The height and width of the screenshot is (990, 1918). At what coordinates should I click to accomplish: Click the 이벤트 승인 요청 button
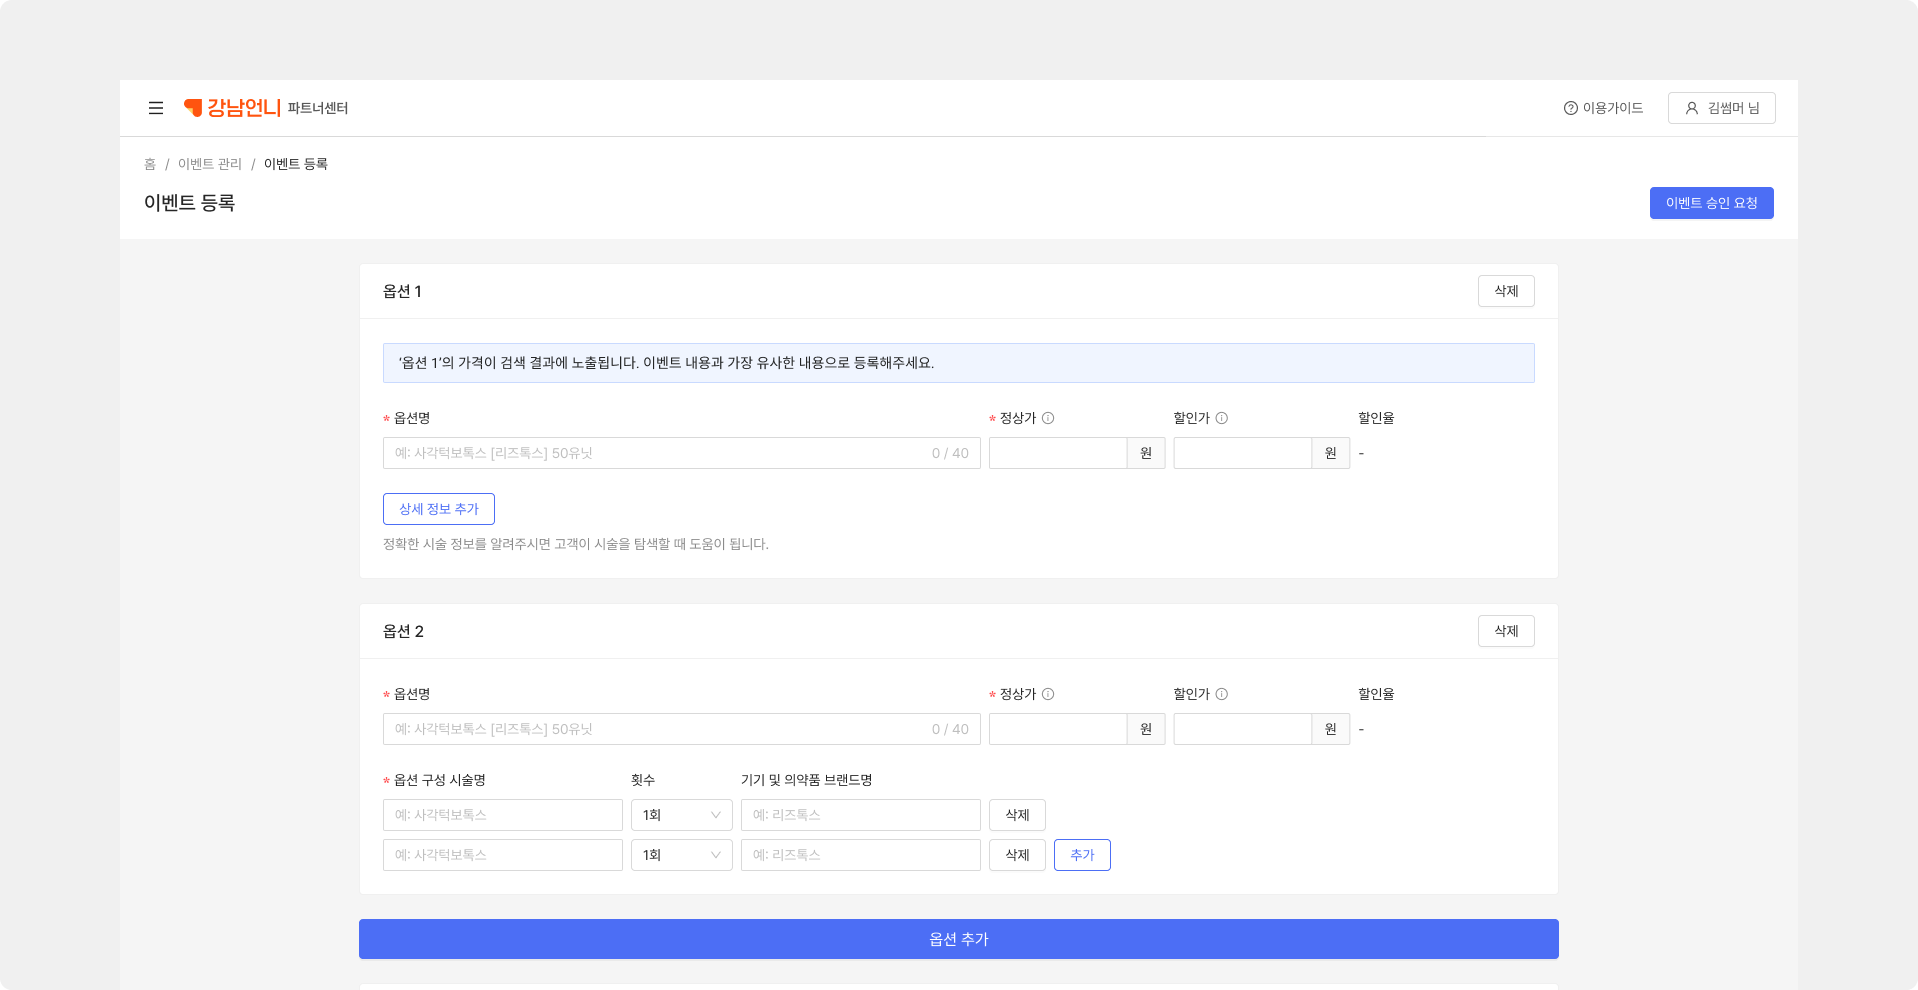pos(1711,203)
